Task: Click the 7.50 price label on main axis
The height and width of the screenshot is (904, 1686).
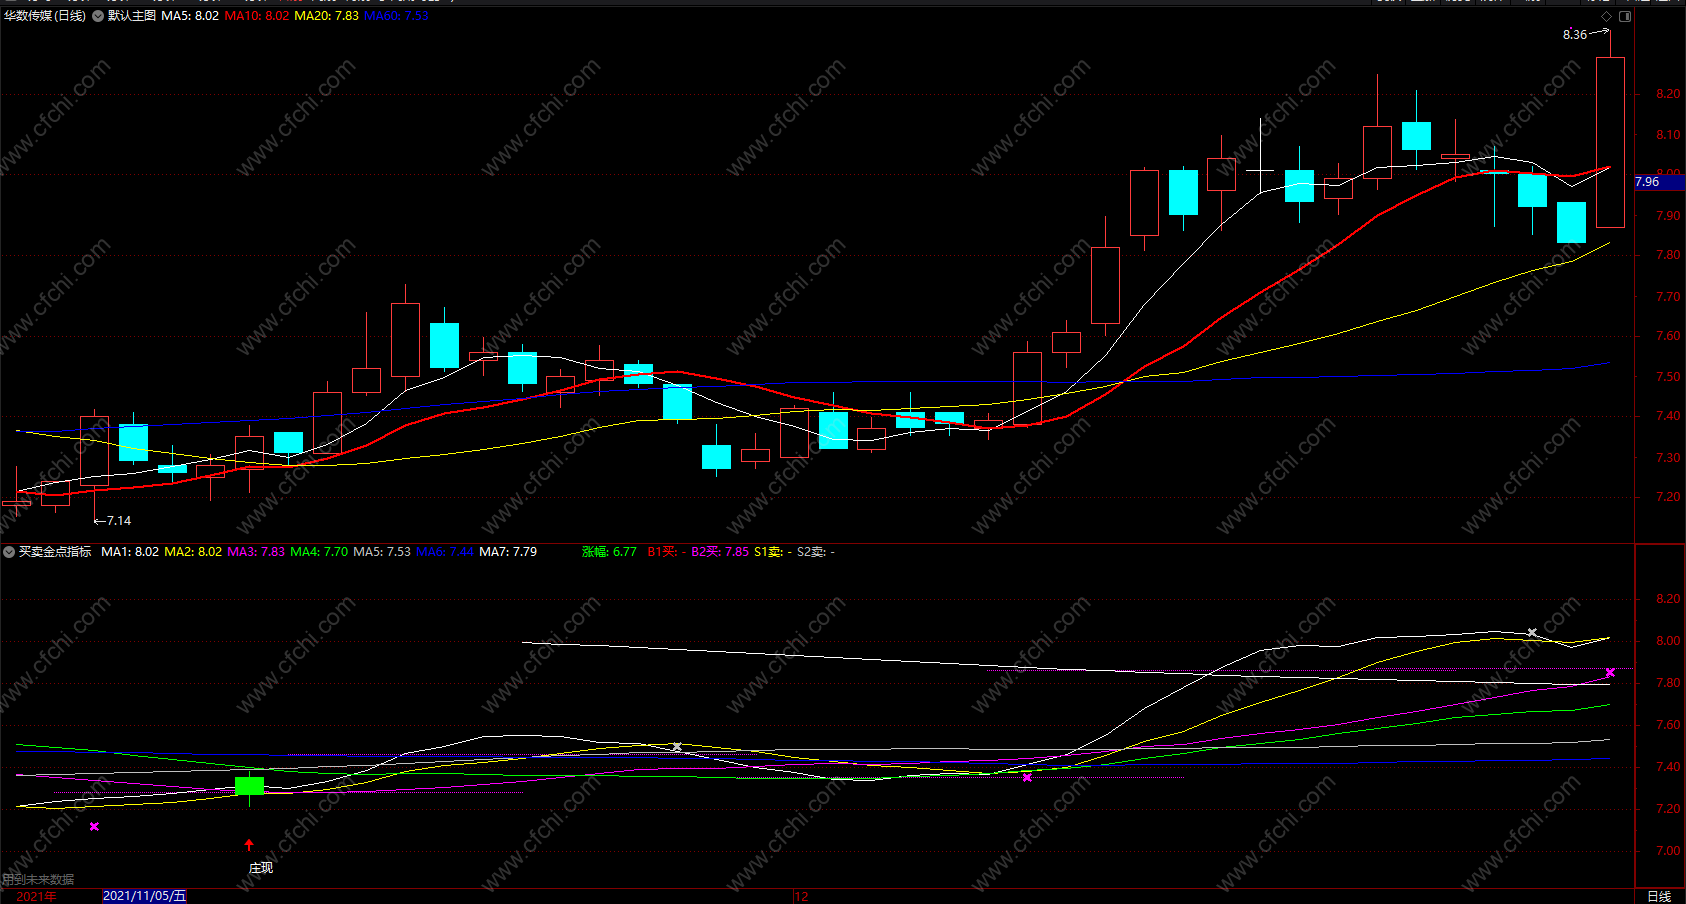Action: pyautogui.click(x=1668, y=377)
